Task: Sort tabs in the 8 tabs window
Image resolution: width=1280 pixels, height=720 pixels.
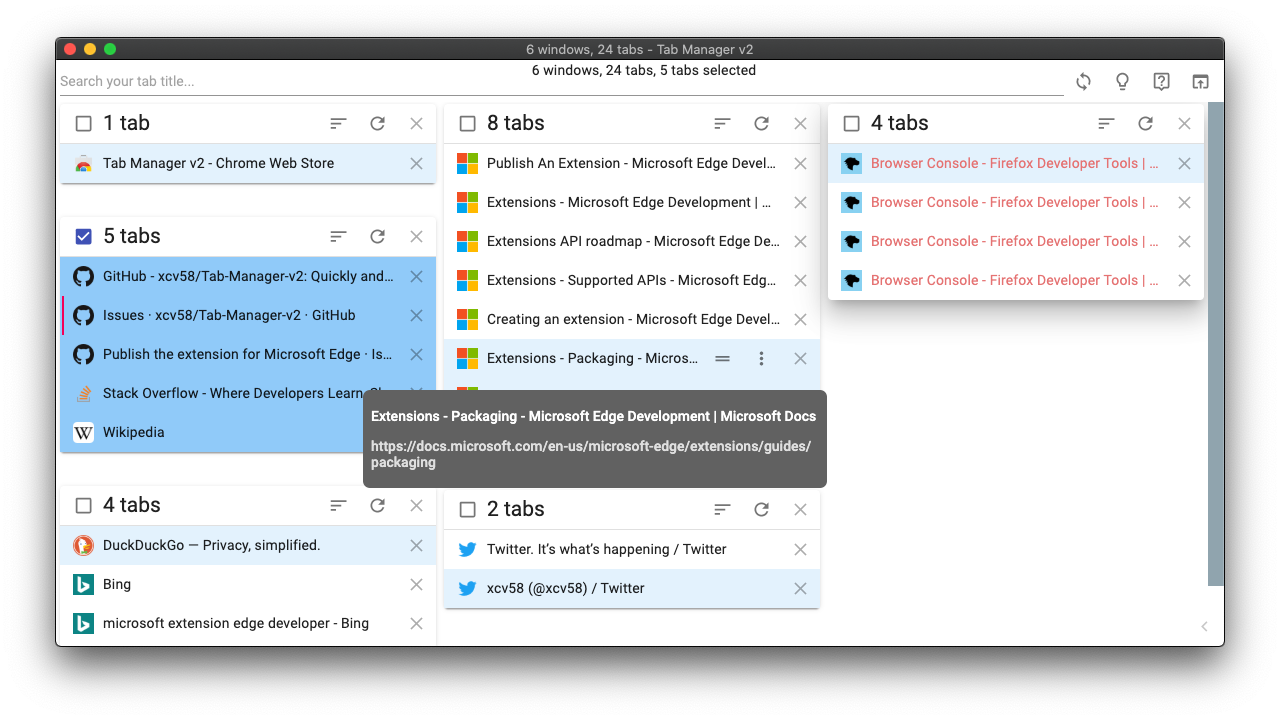Action: 723,124
